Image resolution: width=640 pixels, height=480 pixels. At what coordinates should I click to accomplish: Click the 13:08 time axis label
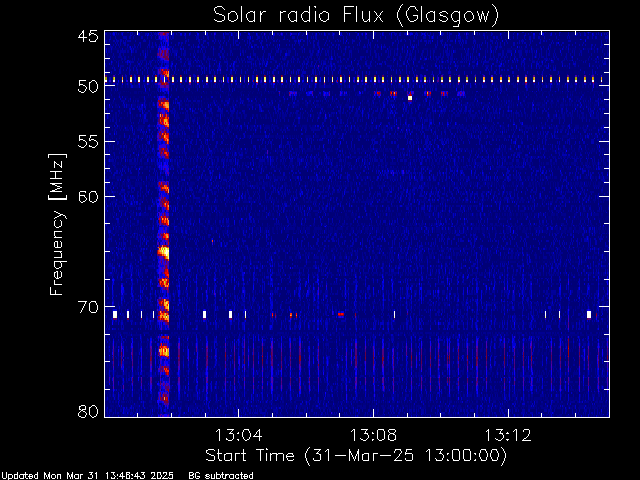click(373, 436)
